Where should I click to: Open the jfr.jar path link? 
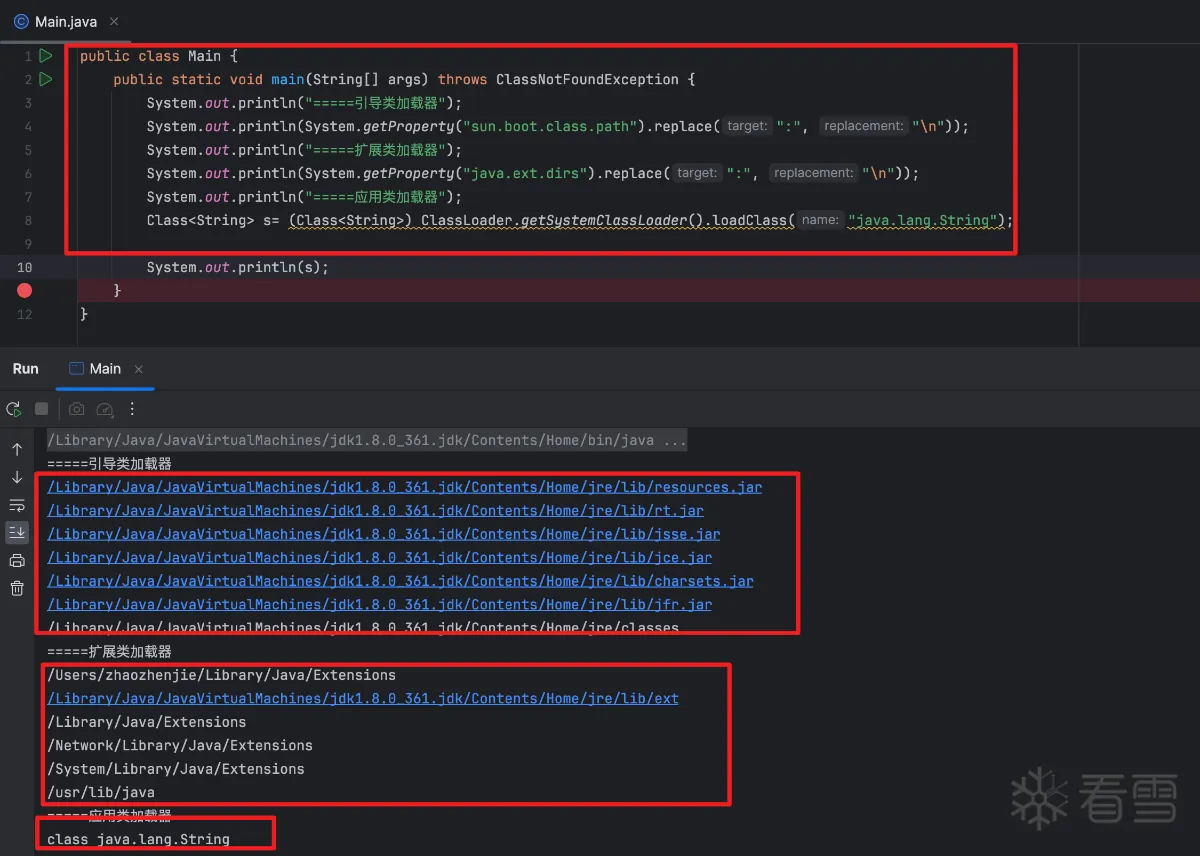379,604
